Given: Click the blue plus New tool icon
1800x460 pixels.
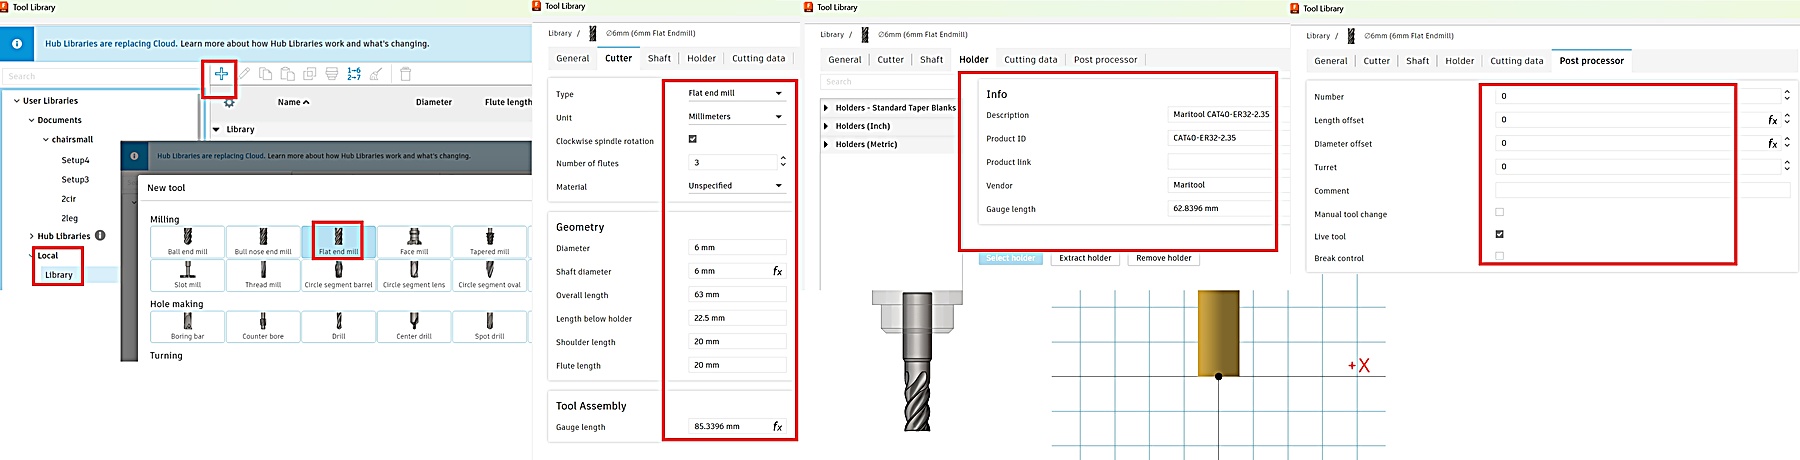Looking at the screenshot, I should click(x=221, y=73).
